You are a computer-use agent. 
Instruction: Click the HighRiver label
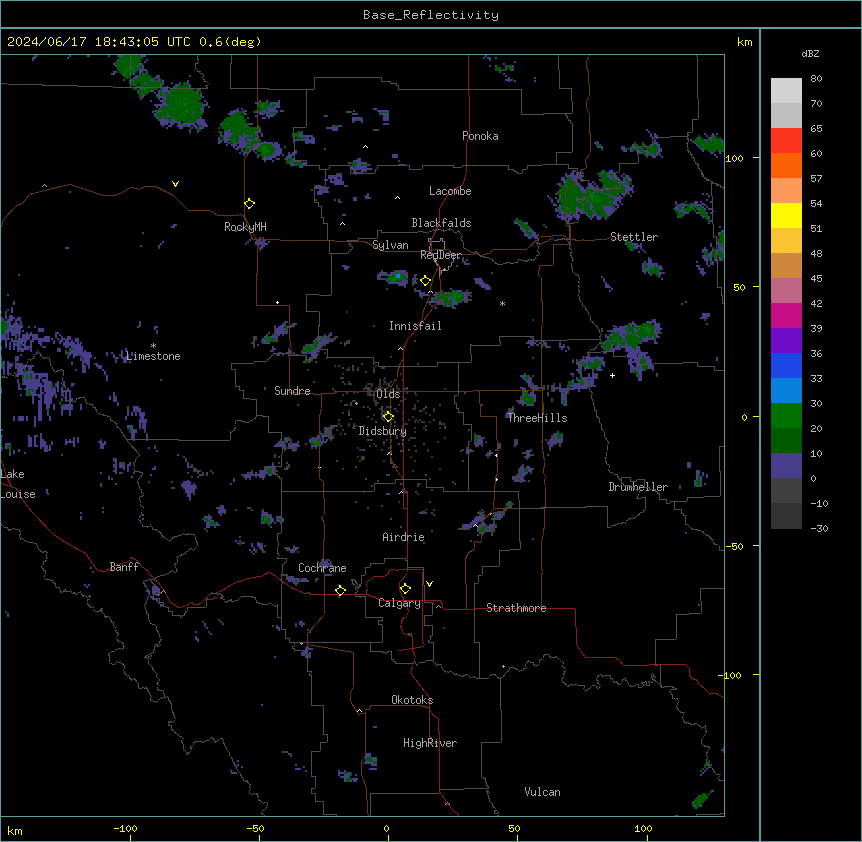point(430,743)
